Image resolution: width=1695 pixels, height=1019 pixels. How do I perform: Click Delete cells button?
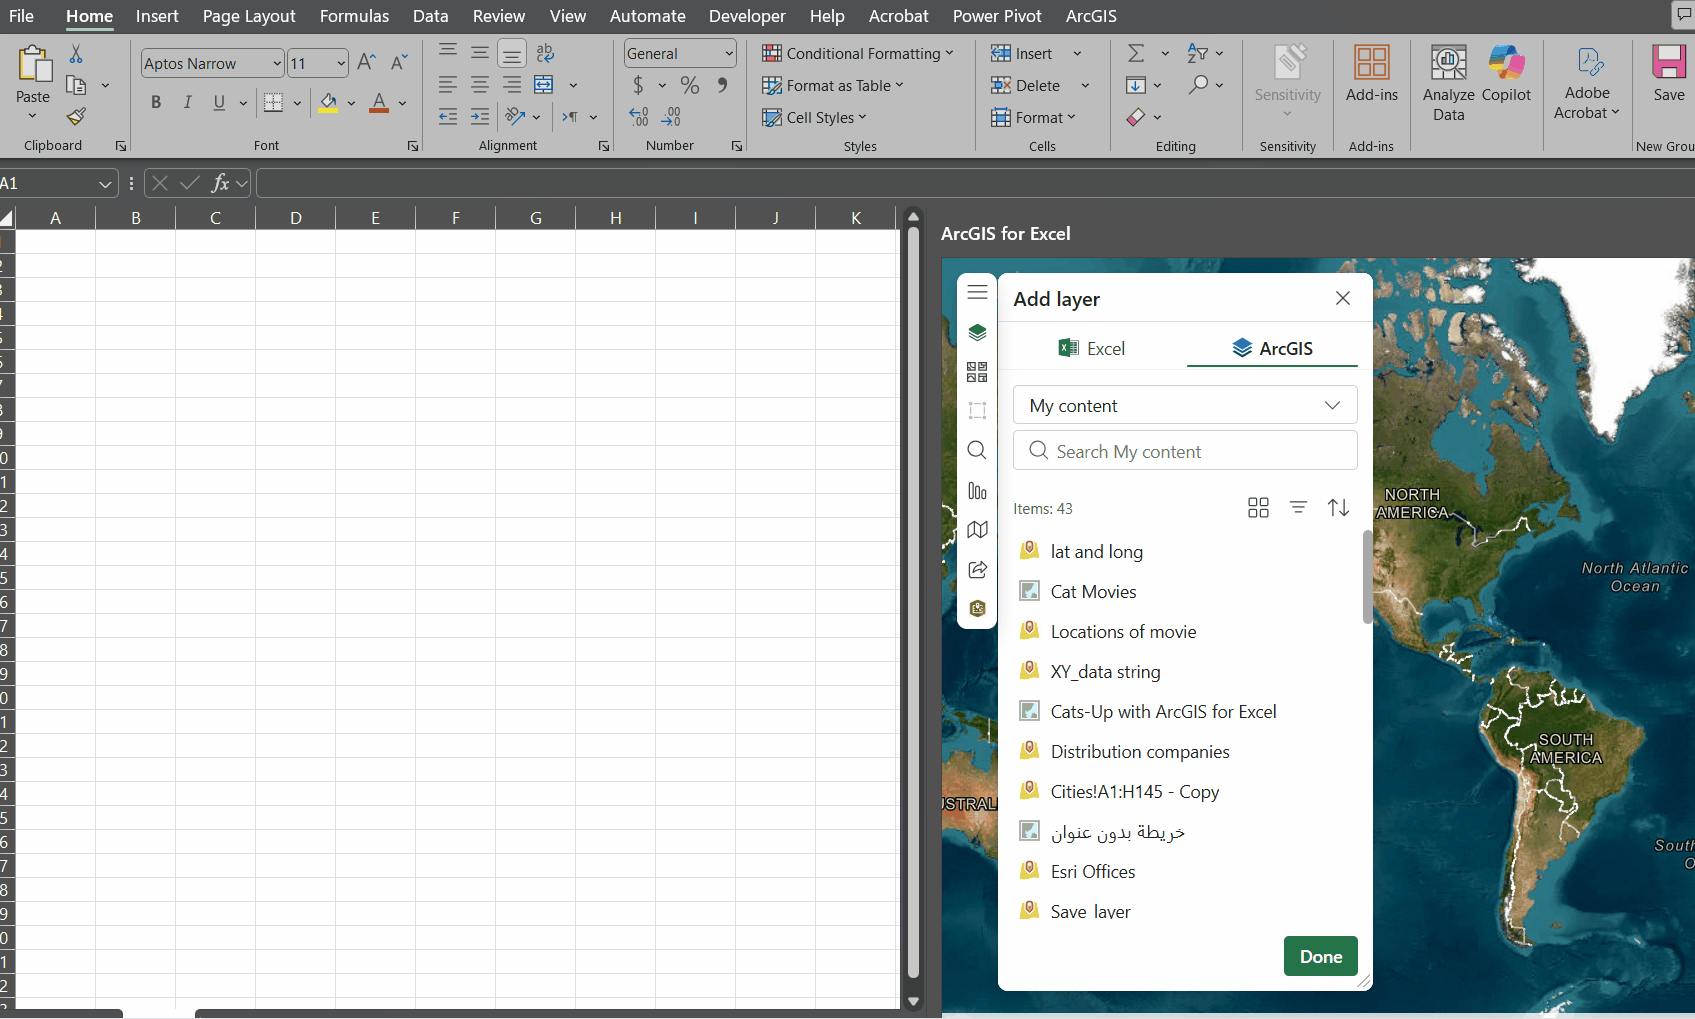(x=1025, y=85)
